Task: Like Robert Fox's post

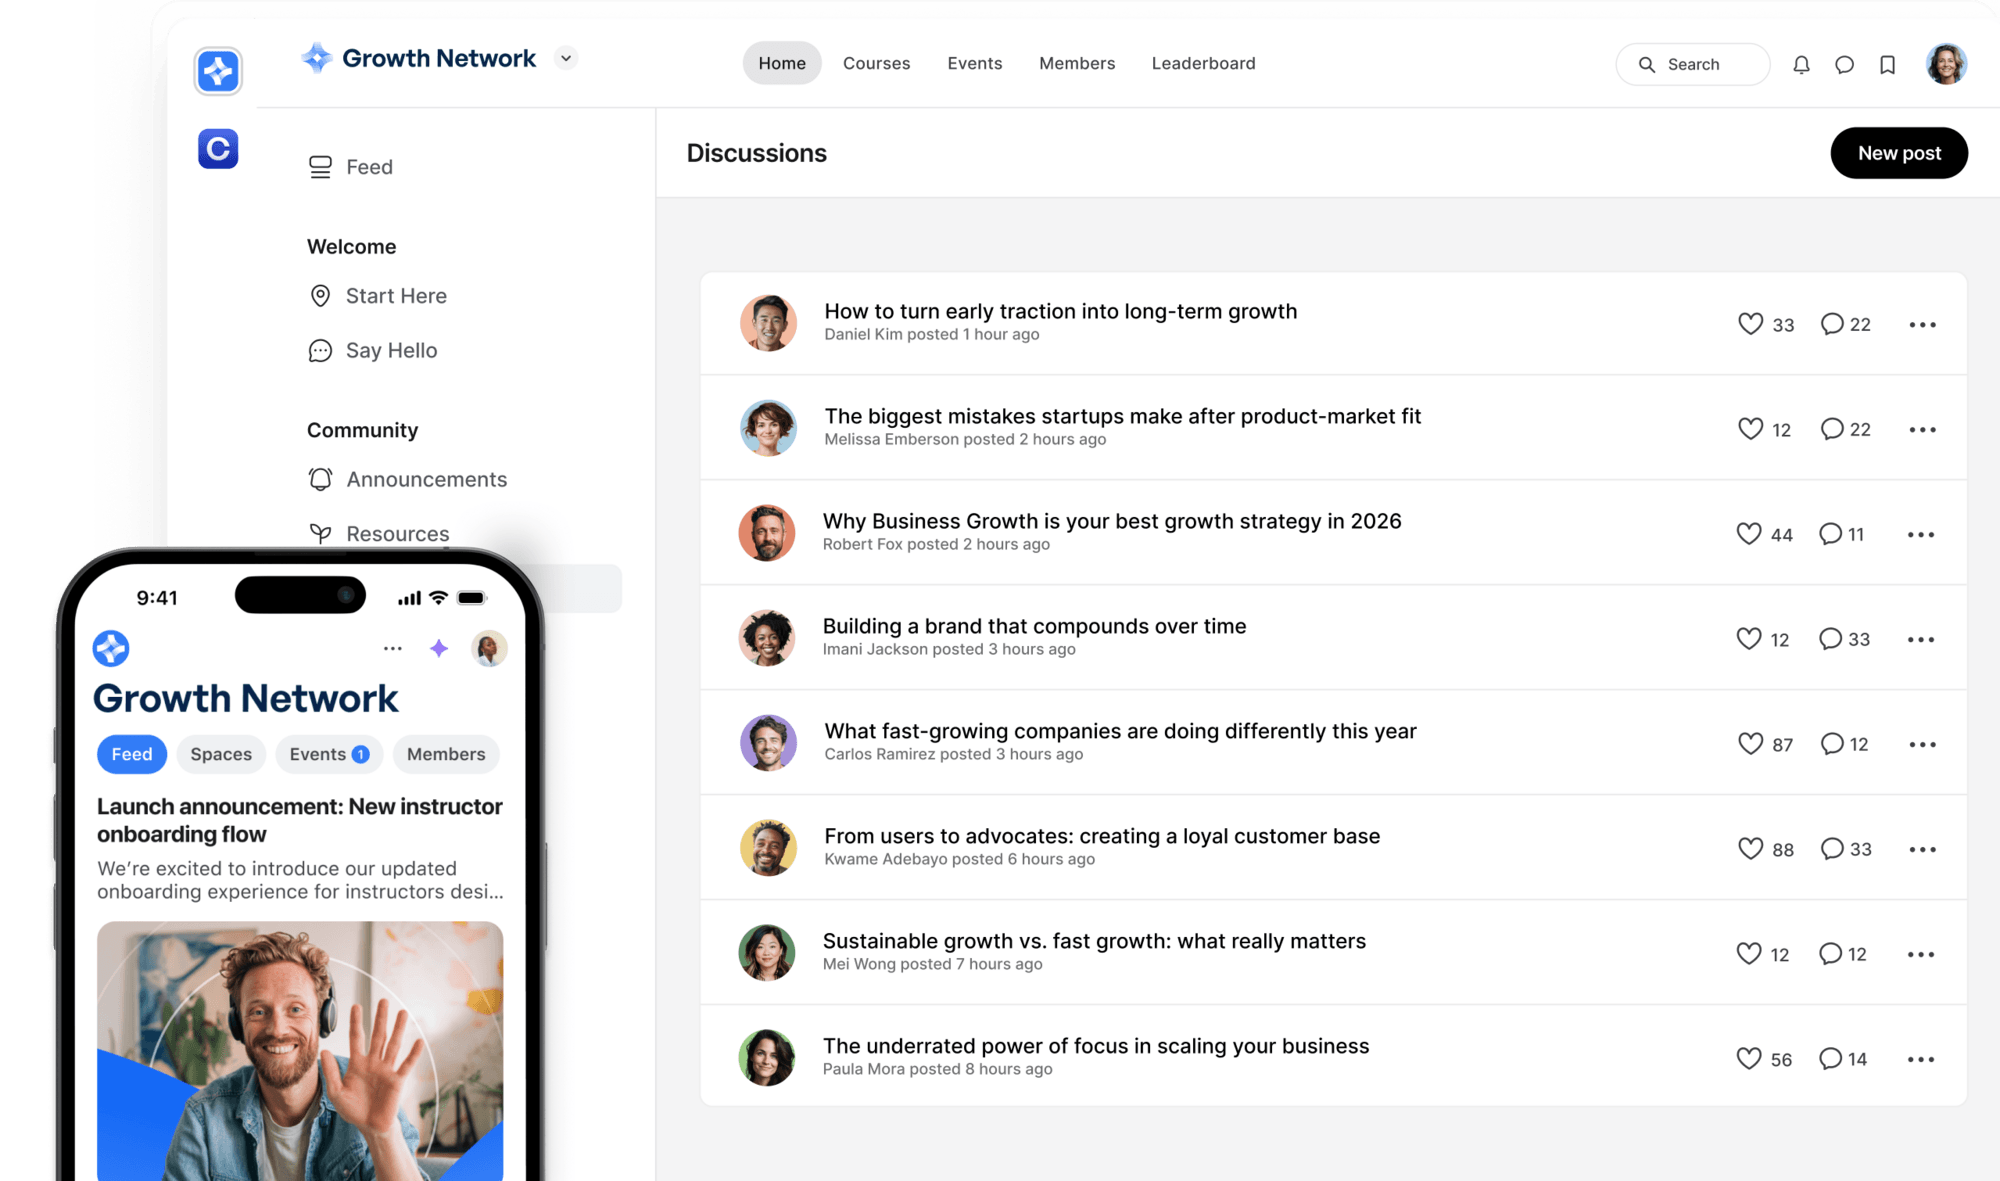Action: [x=1749, y=534]
